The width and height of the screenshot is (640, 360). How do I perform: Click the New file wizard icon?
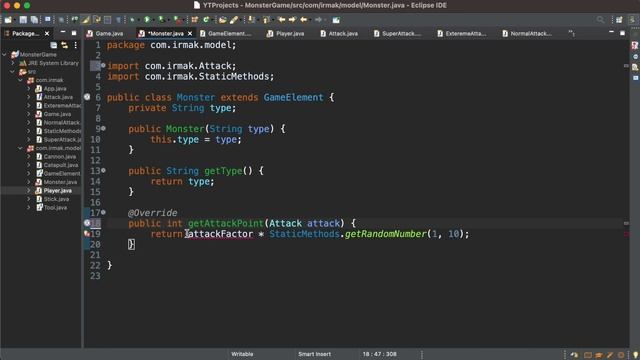click(8, 20)
